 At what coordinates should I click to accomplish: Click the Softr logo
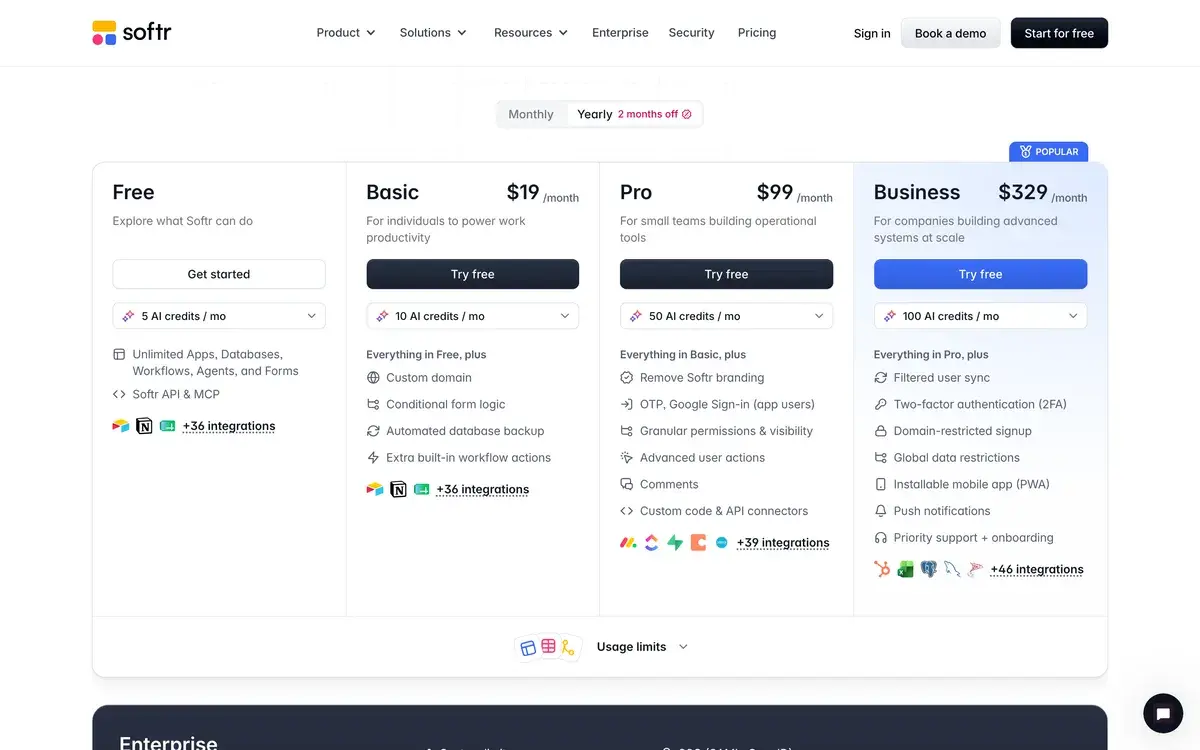[131, 33]
